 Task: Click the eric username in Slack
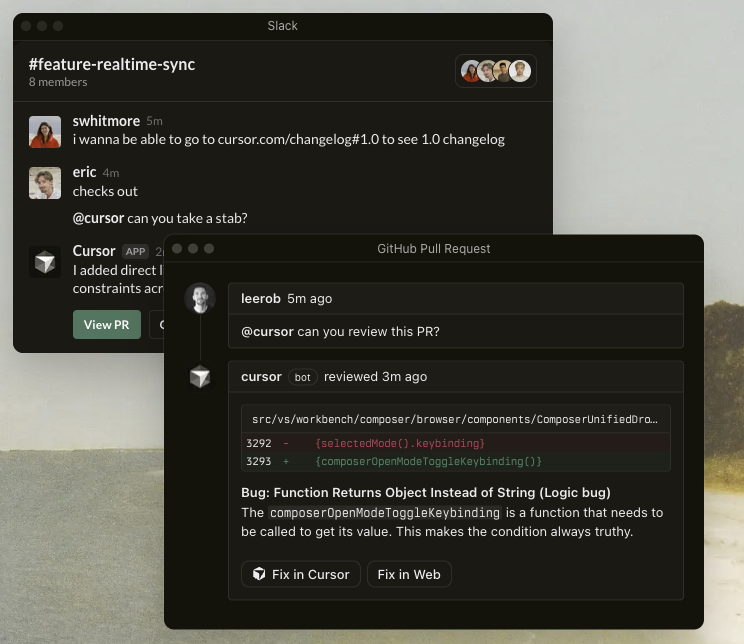(84, 172)
